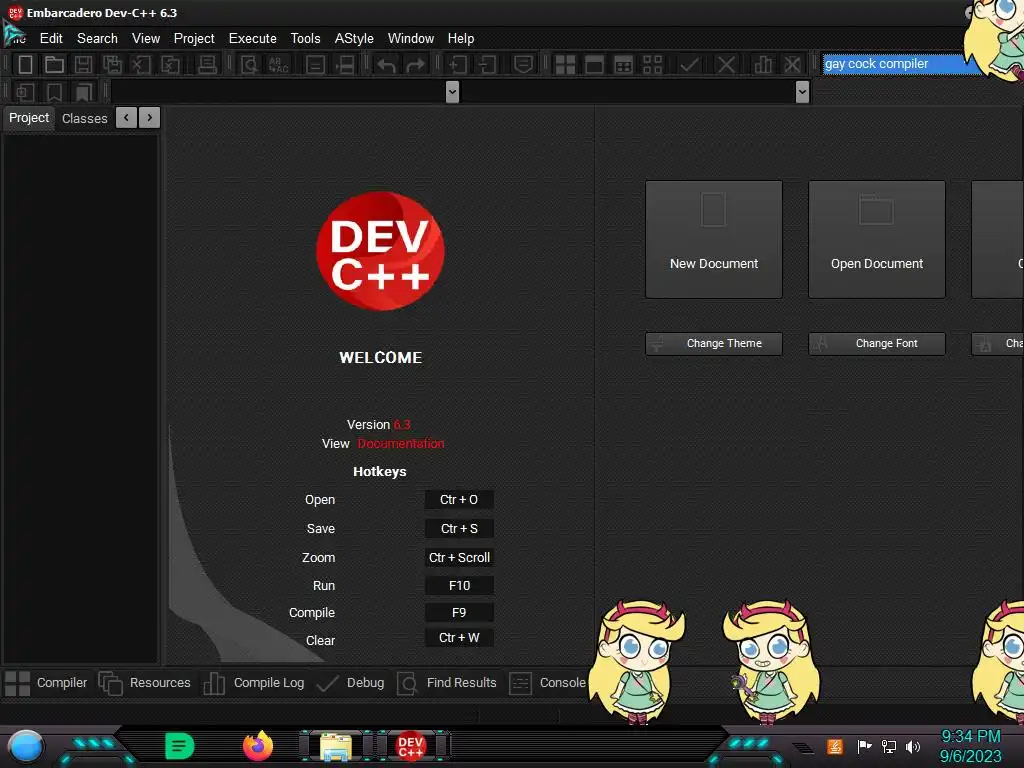Click the Start orb on taskbar
The height and width of the screenshot is (768, 1024).
click(25, 746)
